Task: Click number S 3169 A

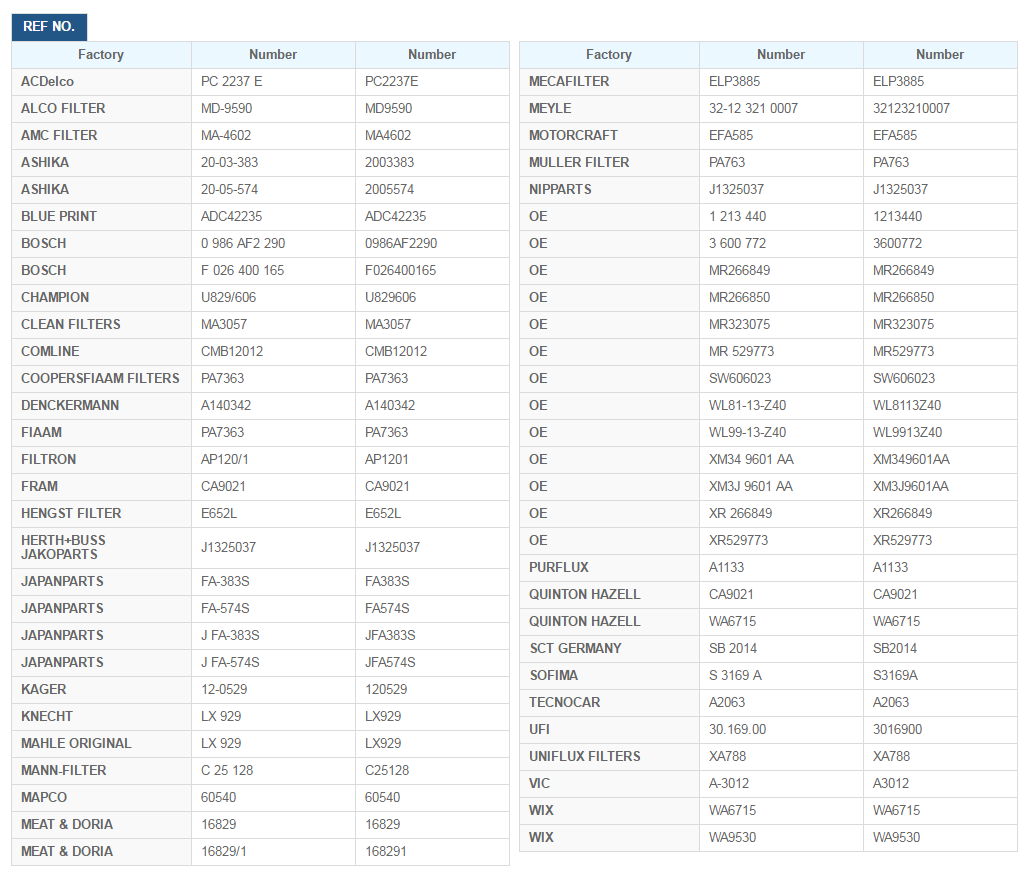Action: (735, 675)
